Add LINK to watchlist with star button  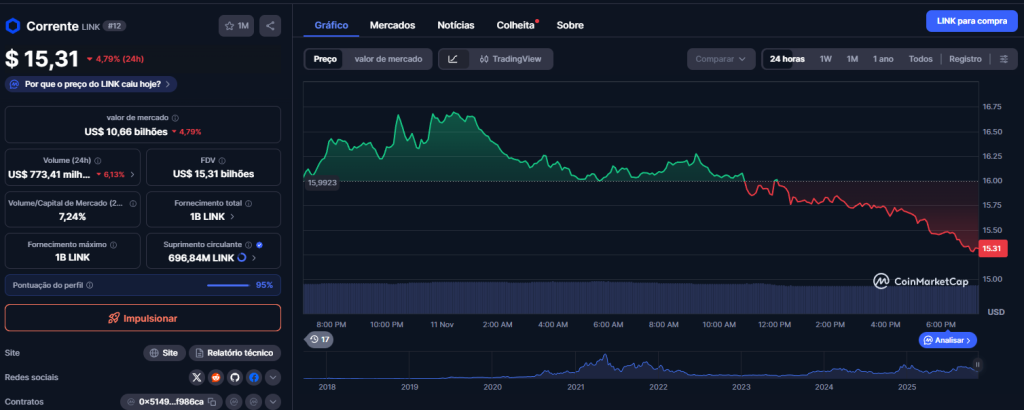coord(236,25)
